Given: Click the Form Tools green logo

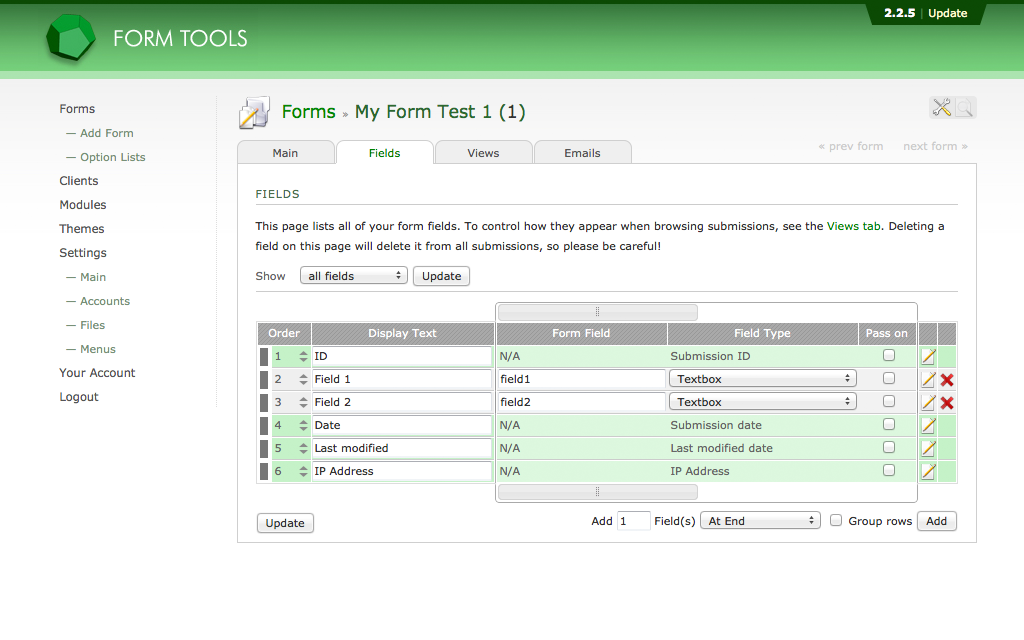Looking at the screenshot, I should 71,39.
